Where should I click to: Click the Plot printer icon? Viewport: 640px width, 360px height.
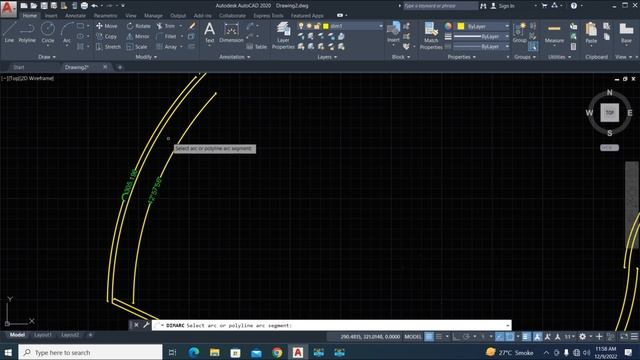pos(84,6)
